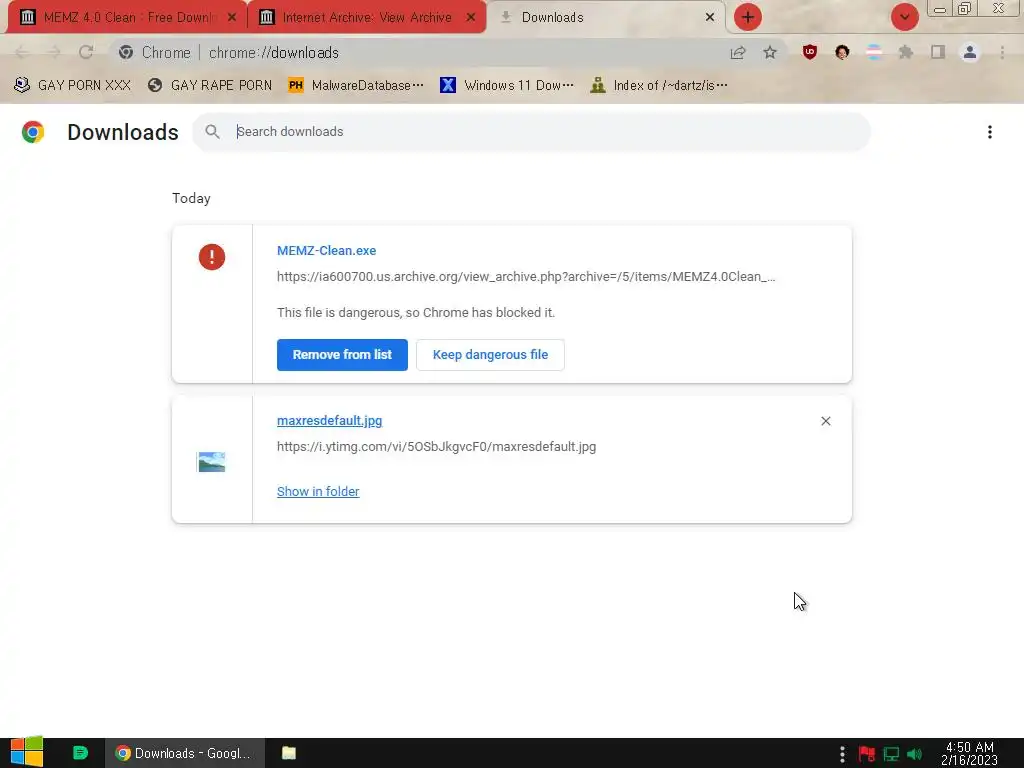Image resolution: width=1024 pixels, height=768 pixels.
Task: Open File Explorer from the taskbar
Action: tap(289, 753)
